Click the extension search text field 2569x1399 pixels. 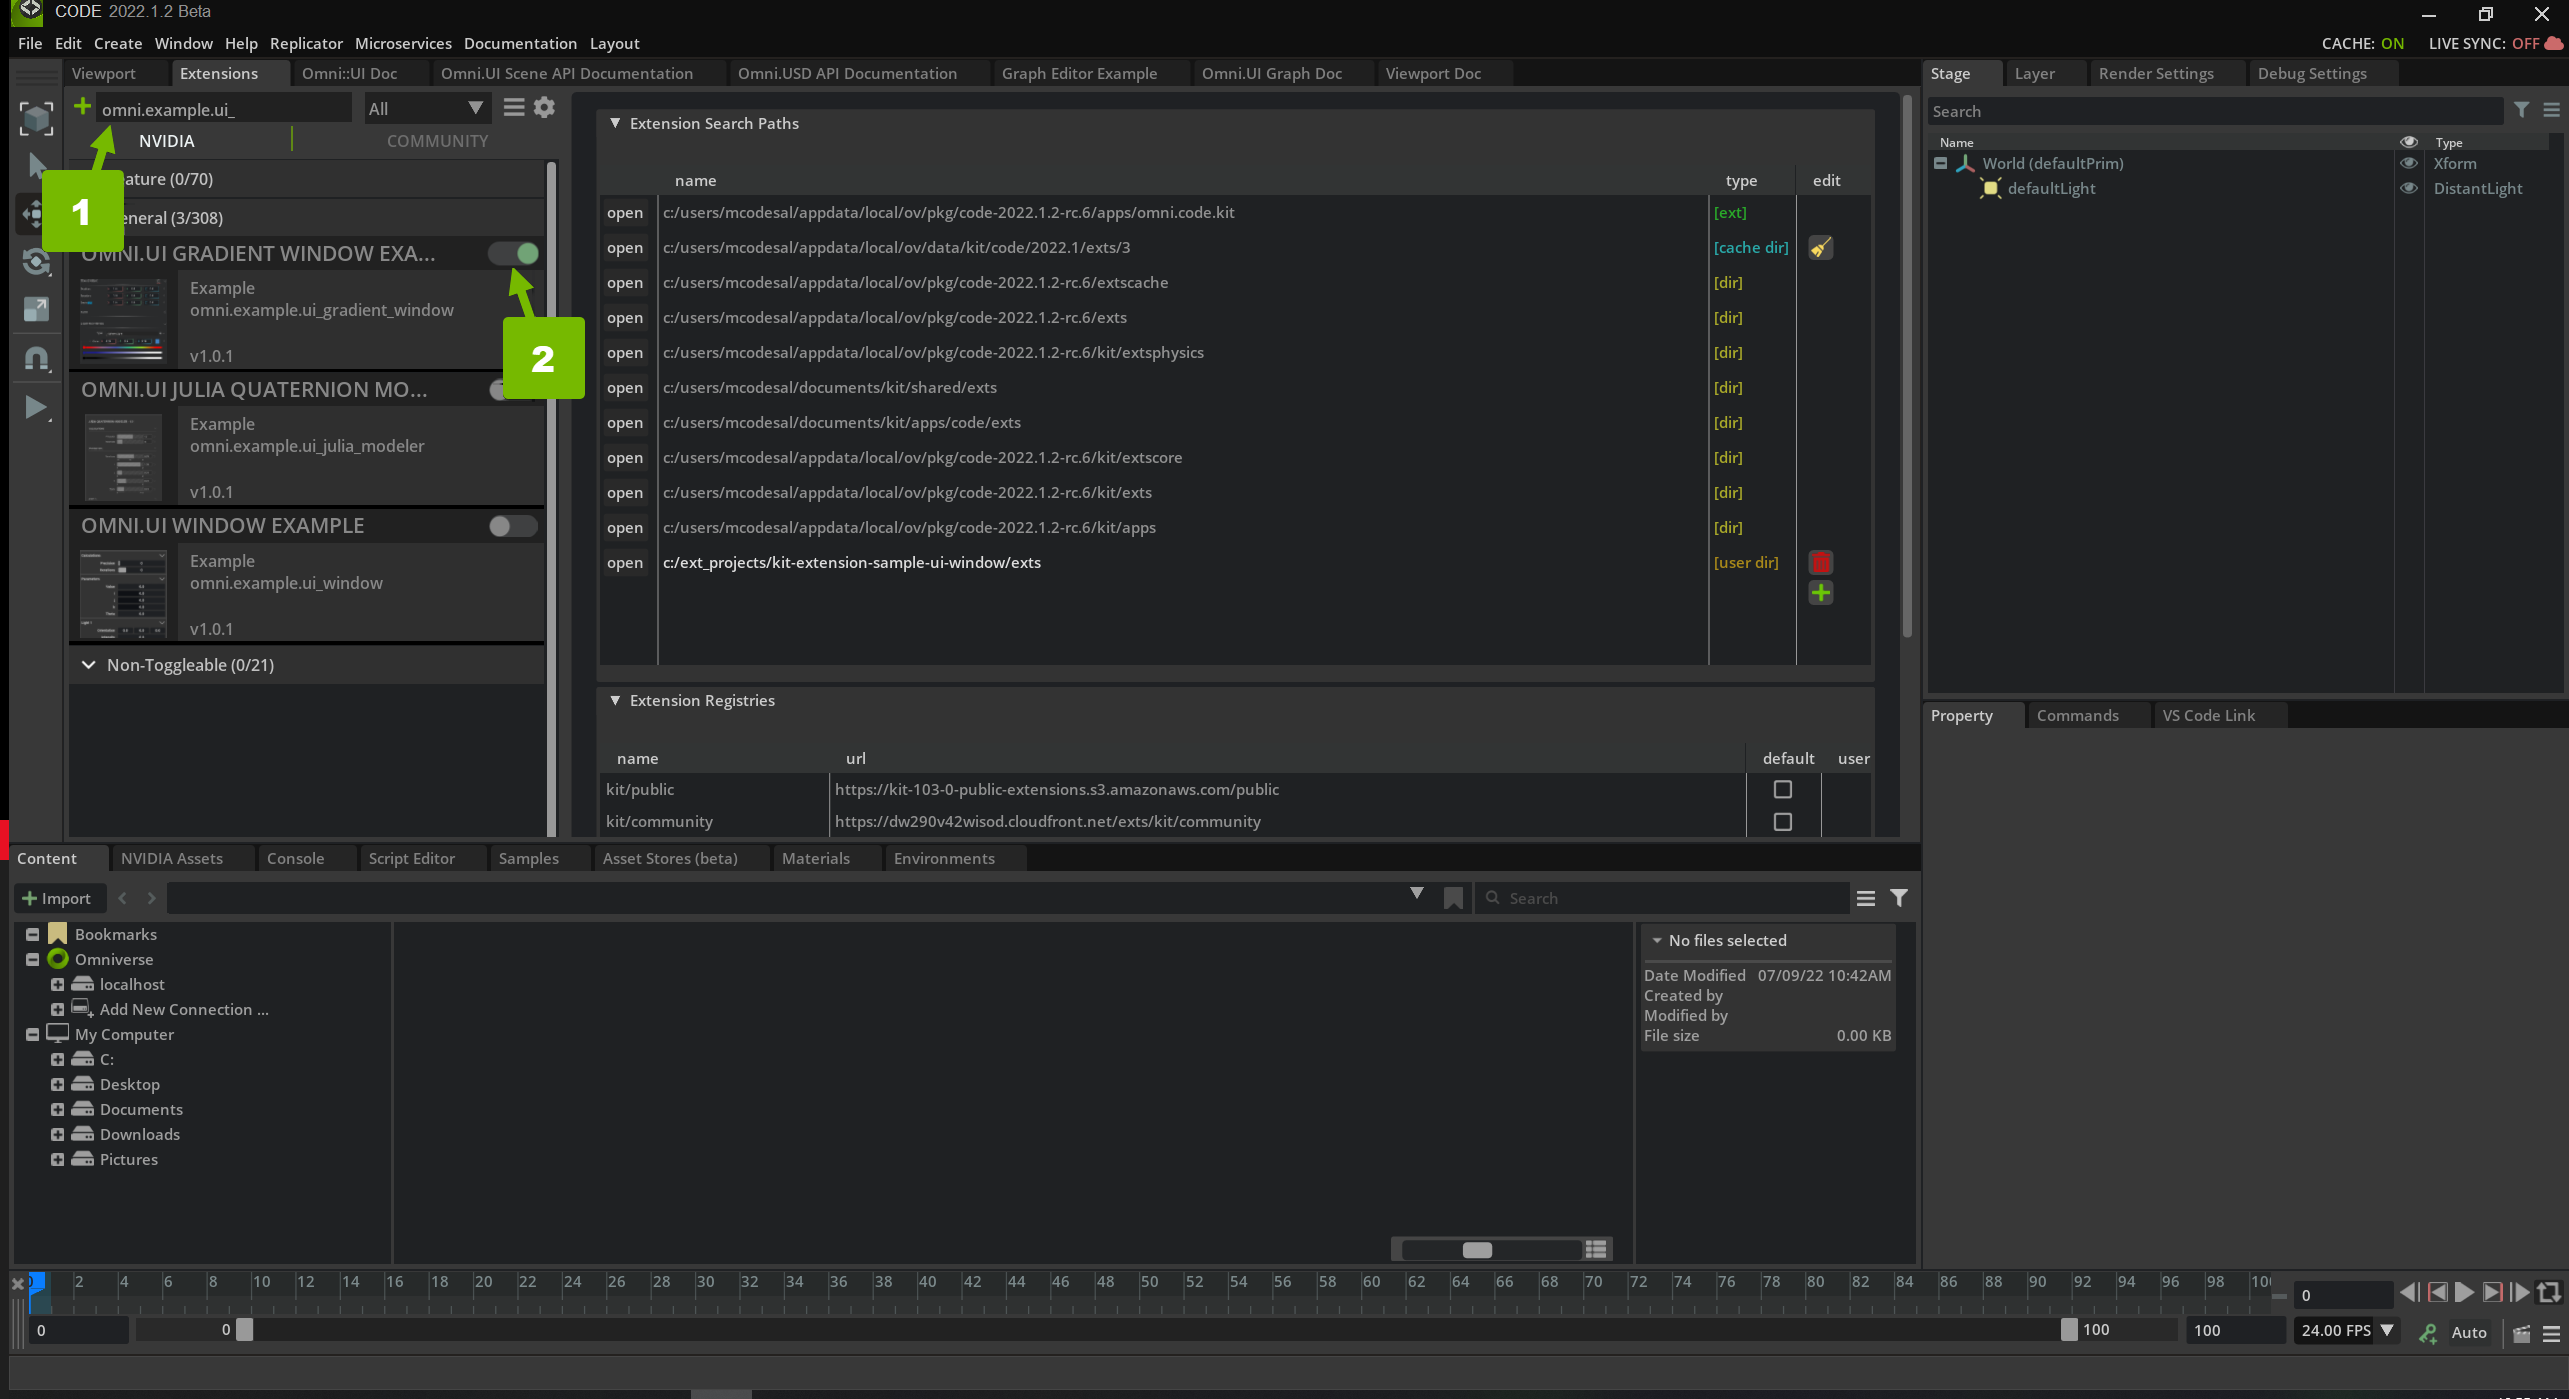tap(223, 109)
